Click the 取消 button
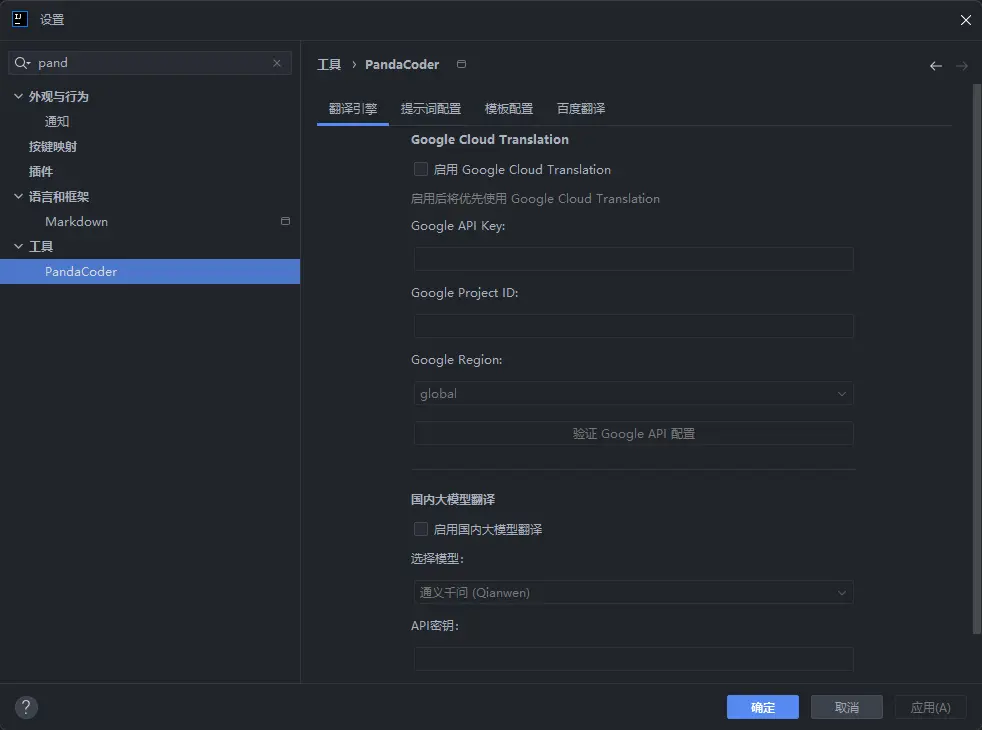 pos(847,707)
